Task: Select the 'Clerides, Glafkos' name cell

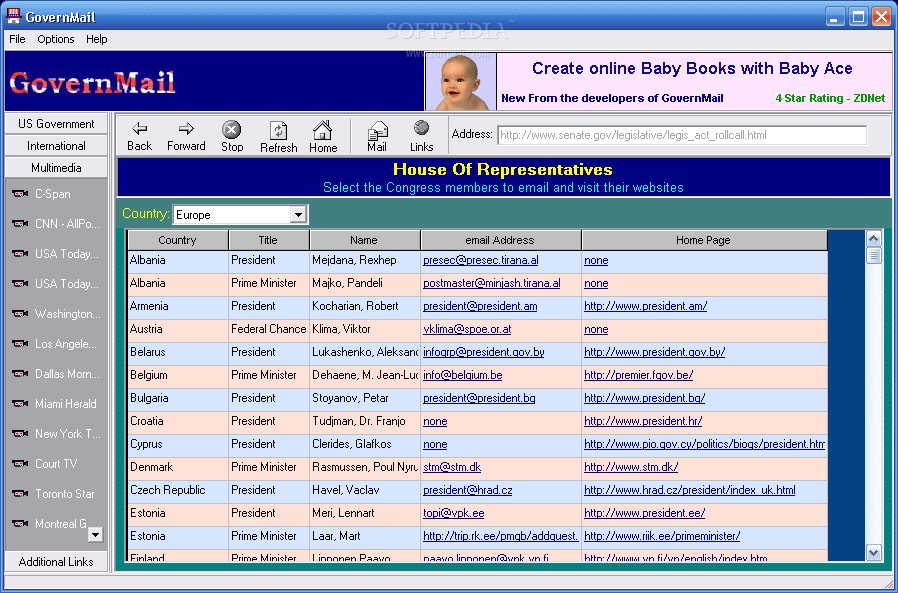Action: point(365,444)
